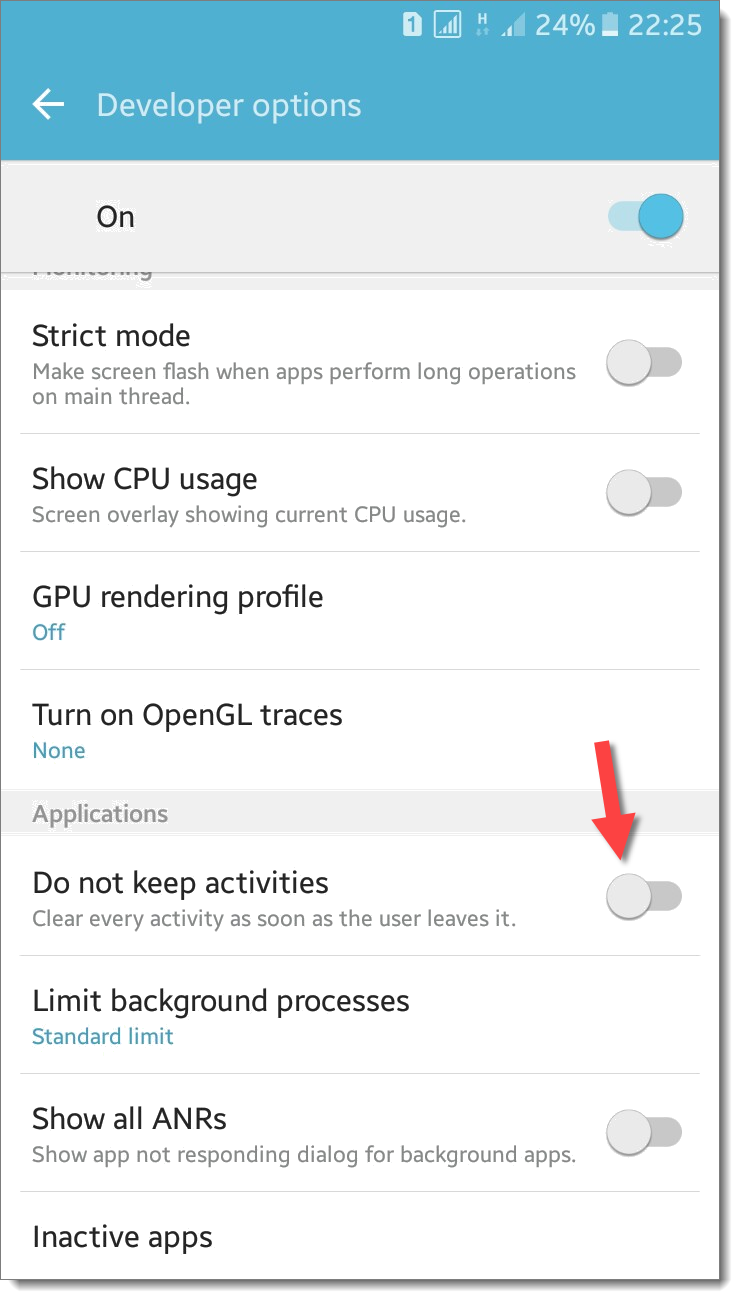Tap the back arrow icon
The width and height of the screenshot is (740, 1300).
(x=48, y=105)
